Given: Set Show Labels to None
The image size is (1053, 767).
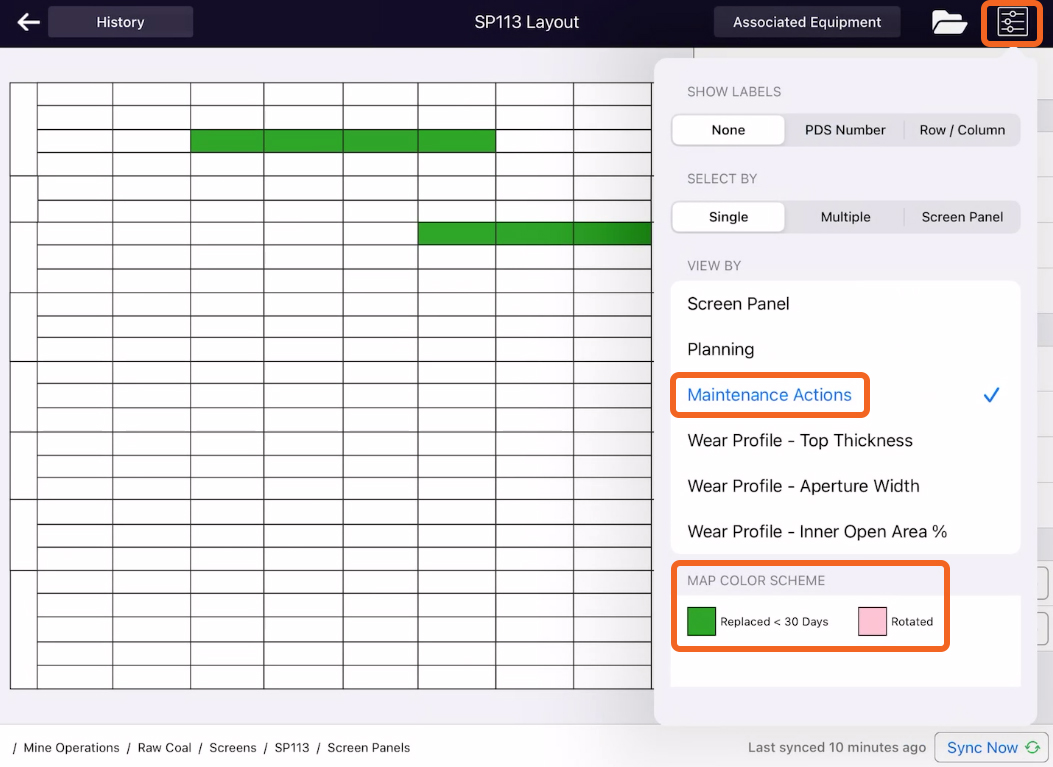Looking at the screenshot, I should 728,130.
